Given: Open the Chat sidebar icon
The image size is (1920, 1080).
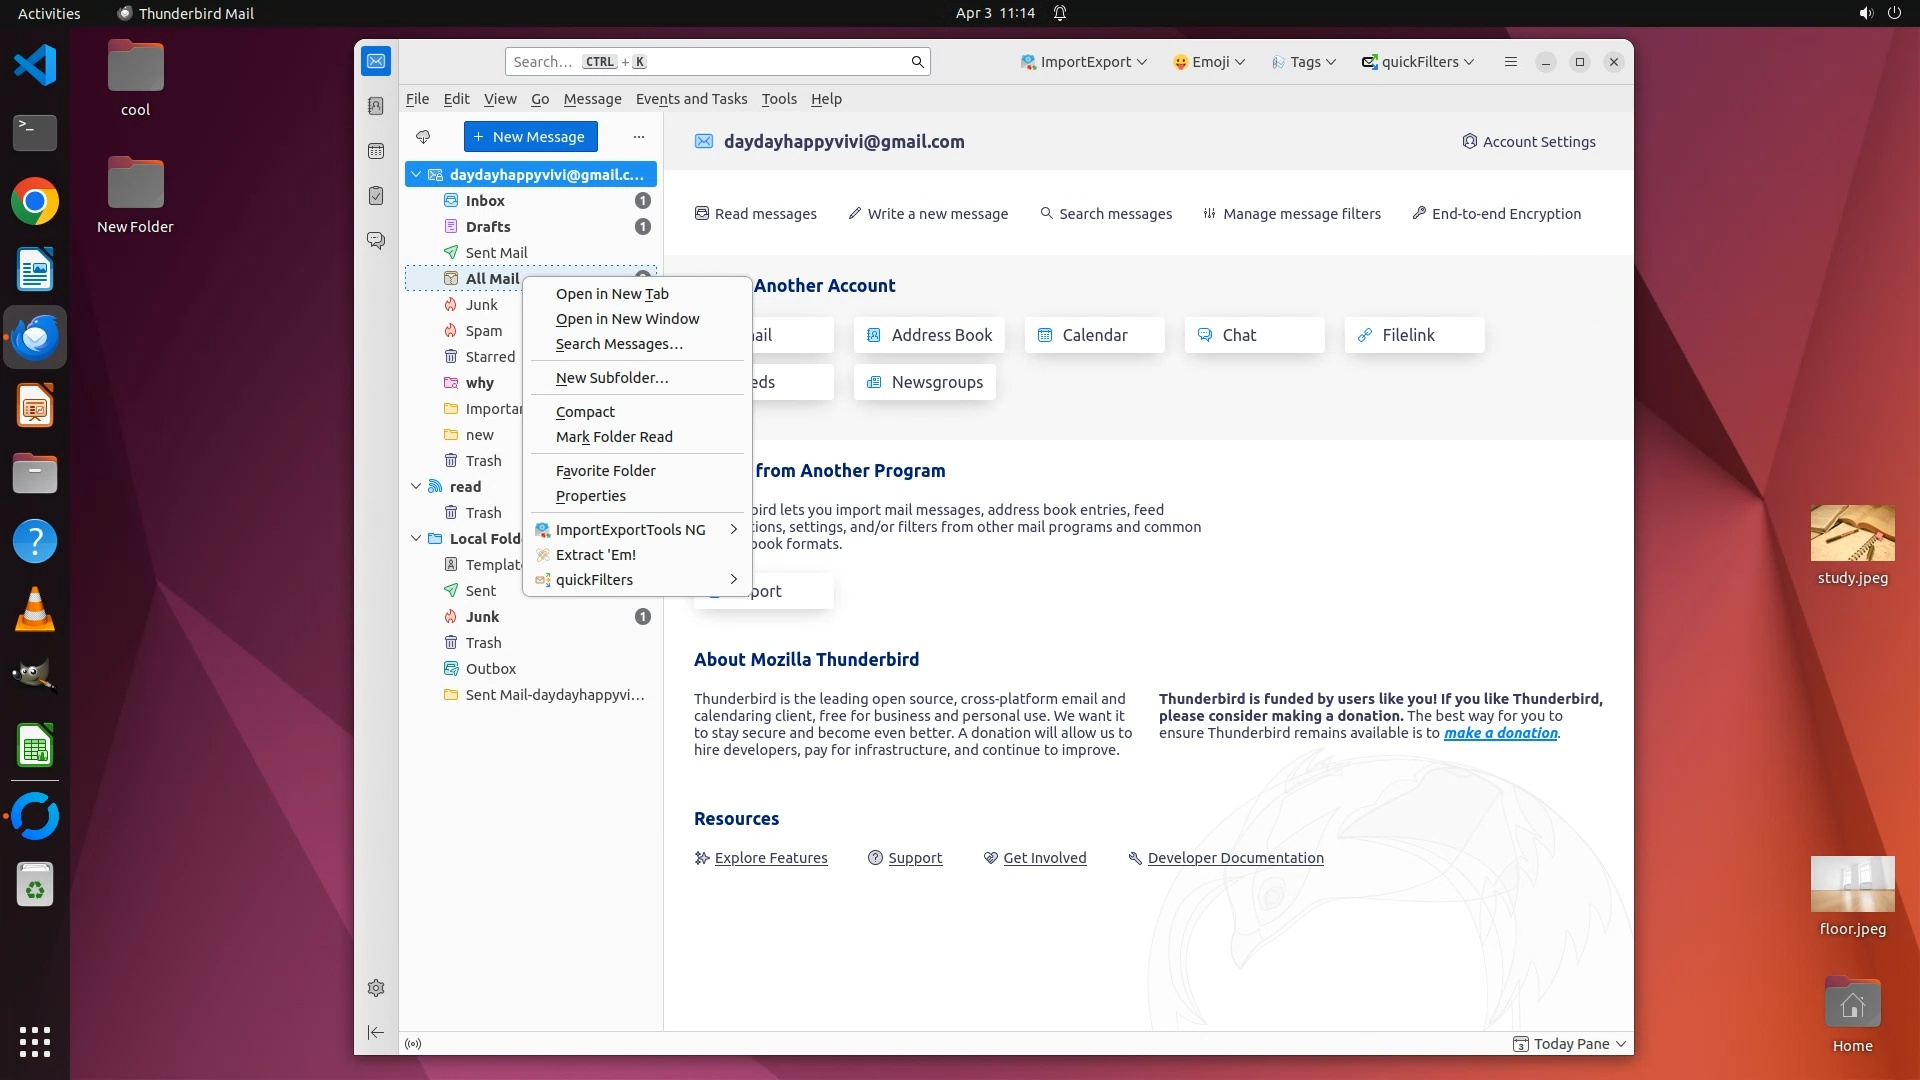Looking at the screenshot, I should (x=376, y=241).
